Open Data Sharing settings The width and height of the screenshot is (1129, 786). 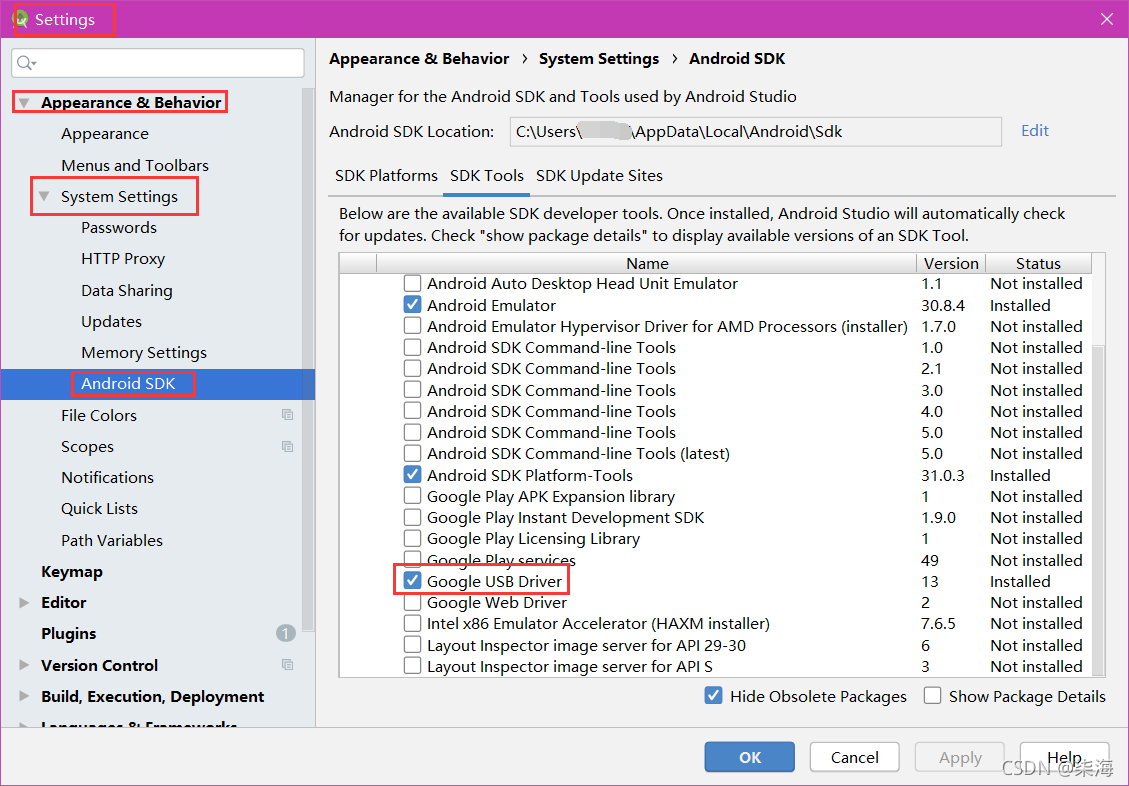[x=127, y=290]
